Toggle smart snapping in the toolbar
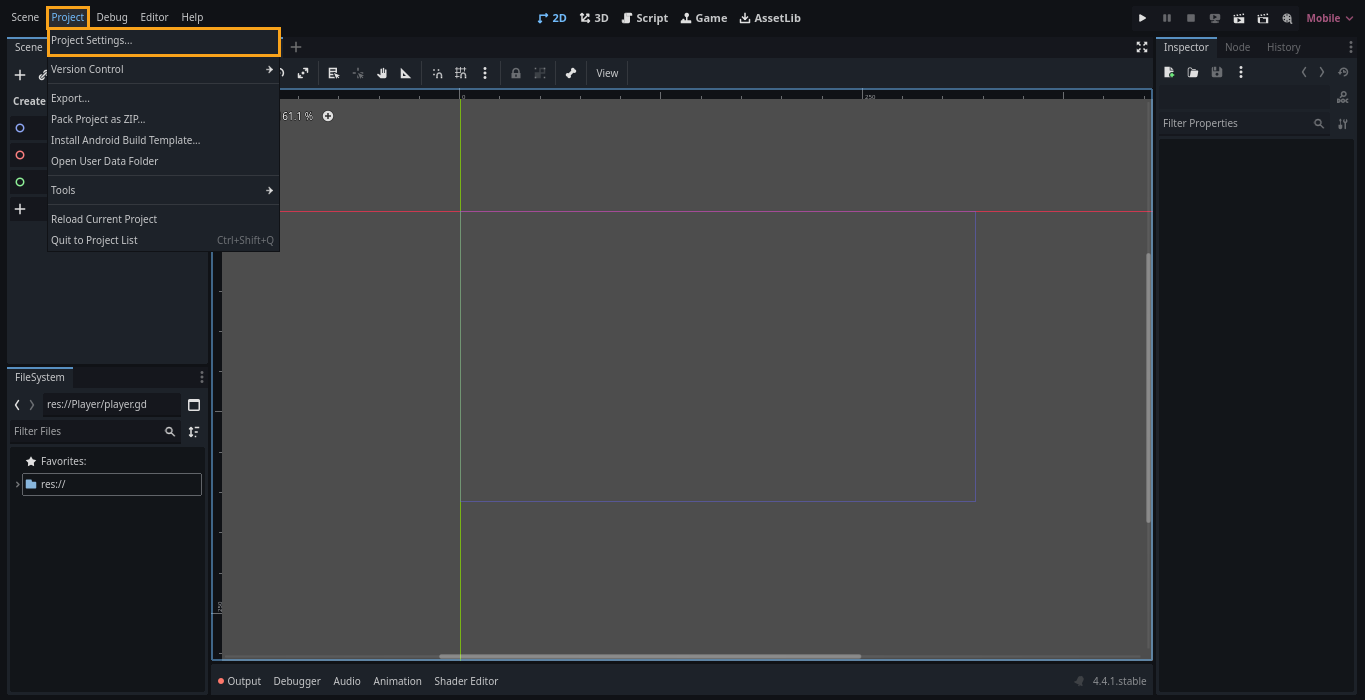This screenshot has height=700, width=1365. 437,73
